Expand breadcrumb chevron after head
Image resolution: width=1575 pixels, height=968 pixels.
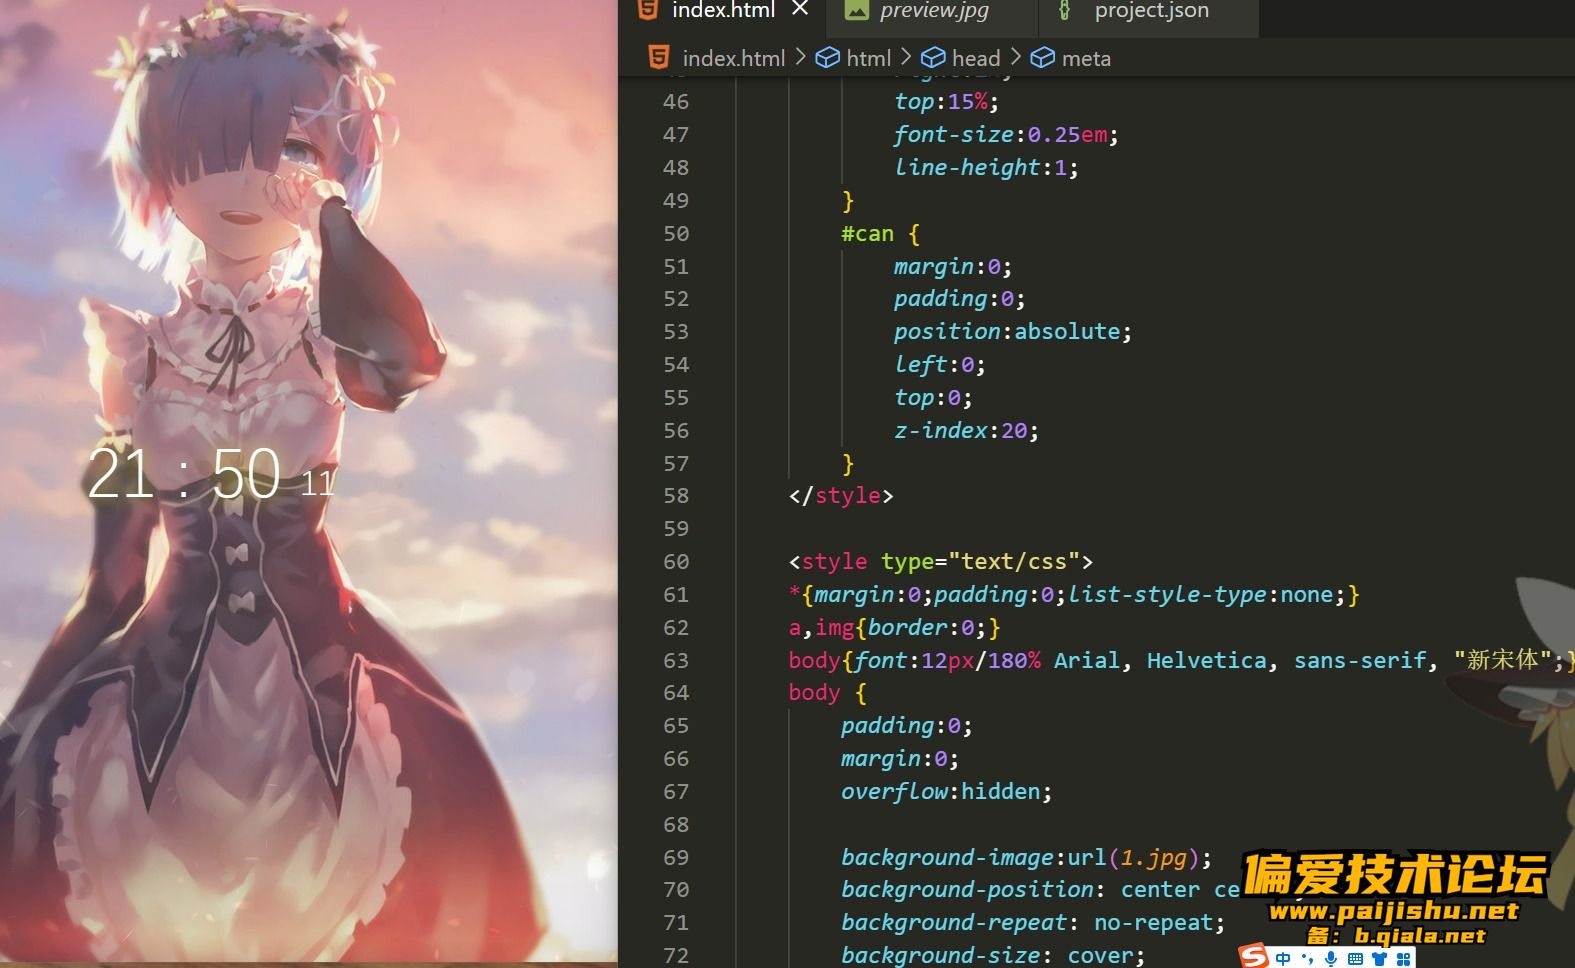[x=1015, y=57]
